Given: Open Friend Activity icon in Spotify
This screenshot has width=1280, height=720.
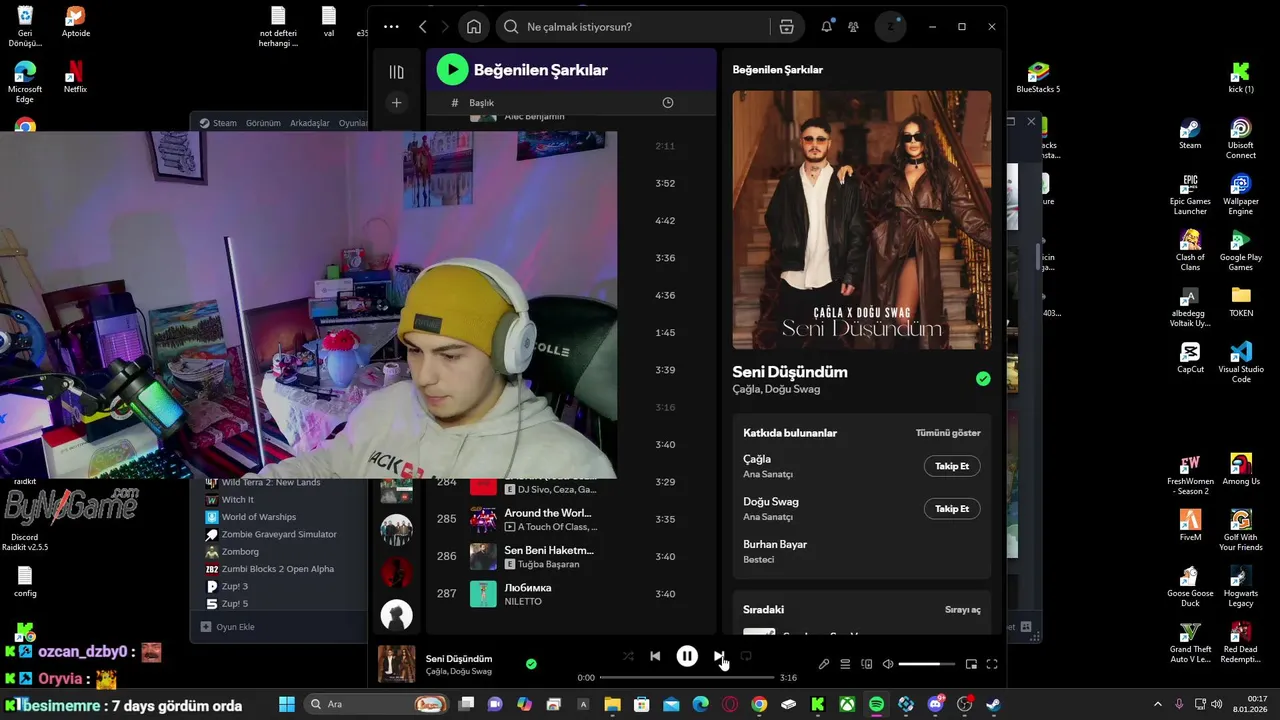Looking at the screenshot, I should (x=853, y=27).
